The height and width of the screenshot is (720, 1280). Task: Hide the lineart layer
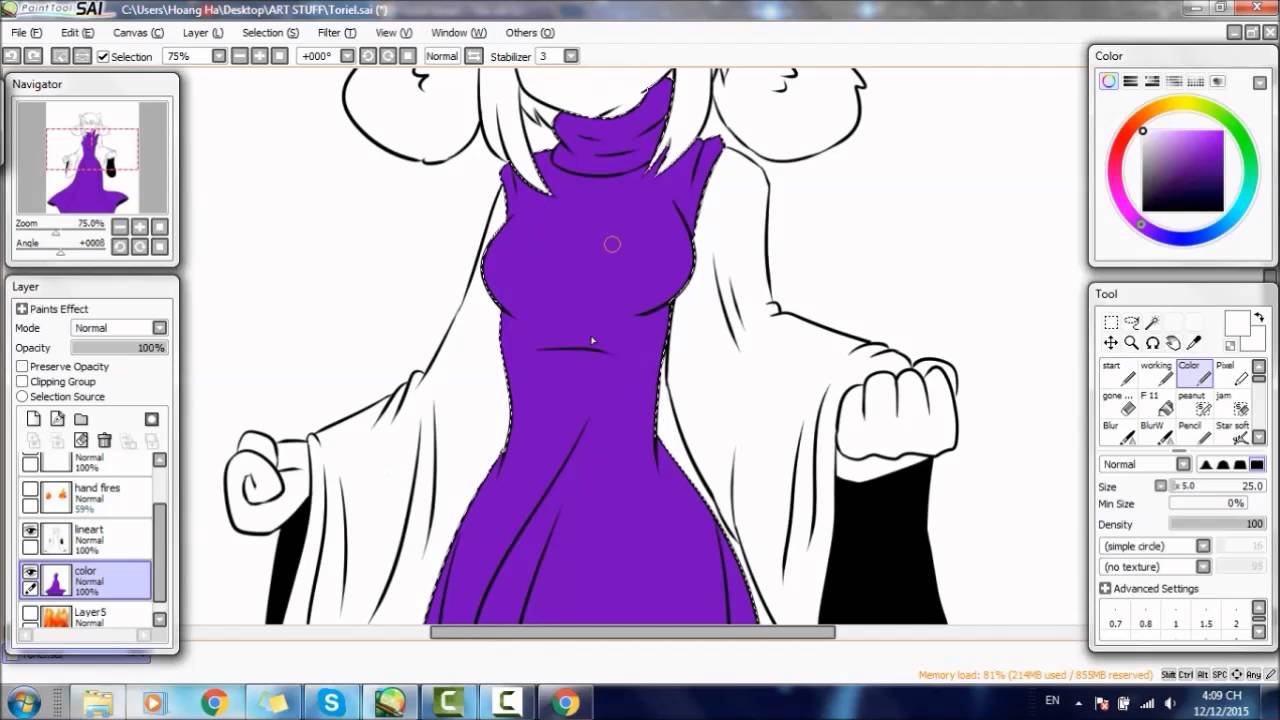click(31, 531)
